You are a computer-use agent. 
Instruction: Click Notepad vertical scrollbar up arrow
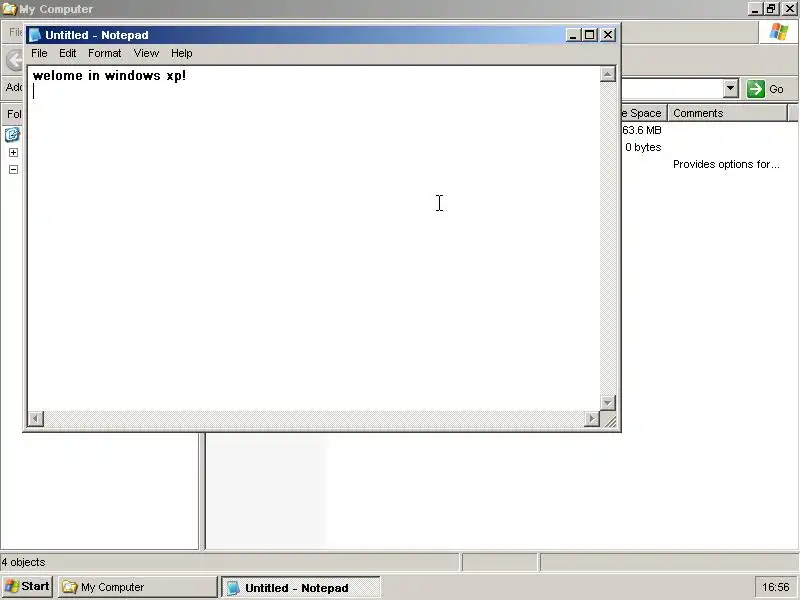608,74
